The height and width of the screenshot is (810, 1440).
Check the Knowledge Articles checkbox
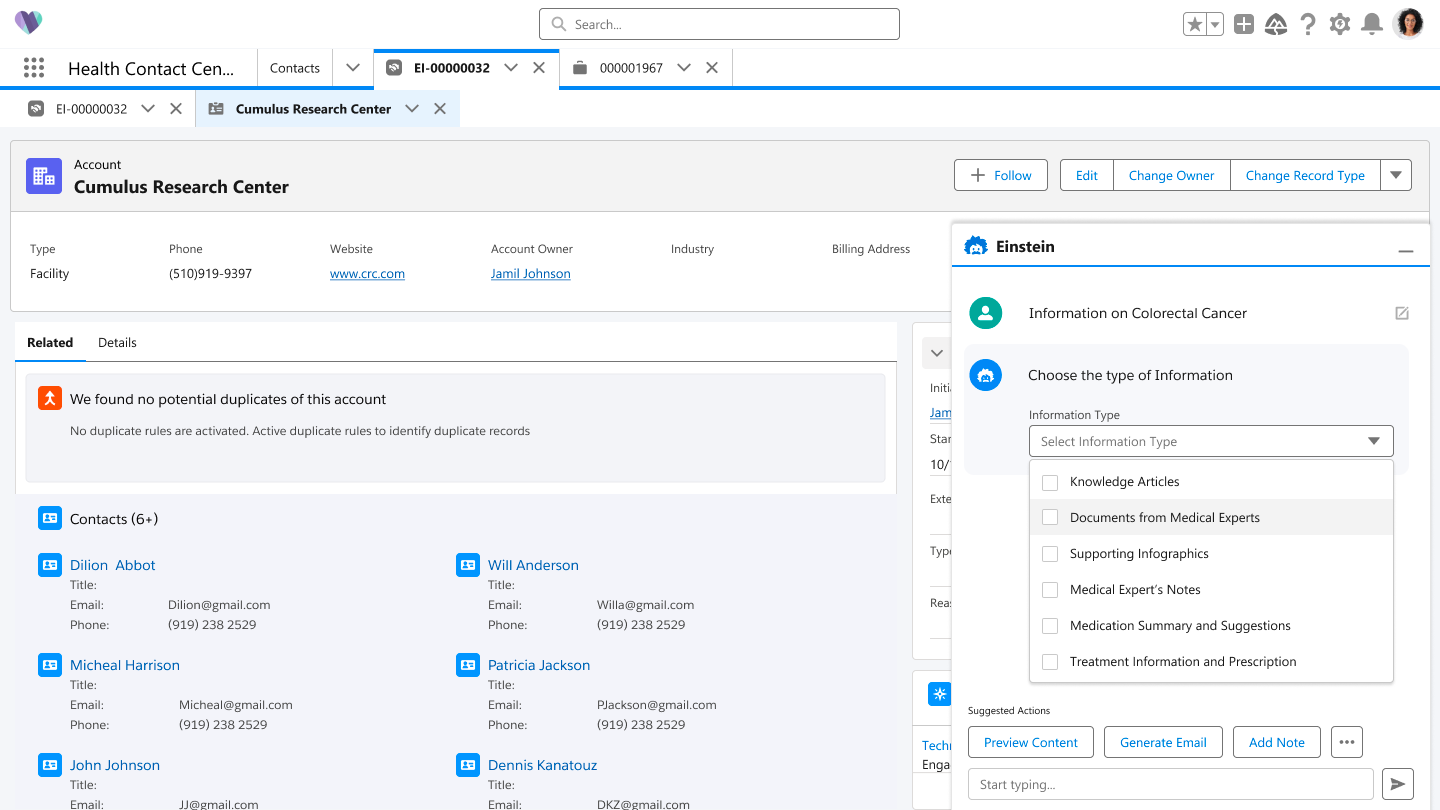point(1050,482)
